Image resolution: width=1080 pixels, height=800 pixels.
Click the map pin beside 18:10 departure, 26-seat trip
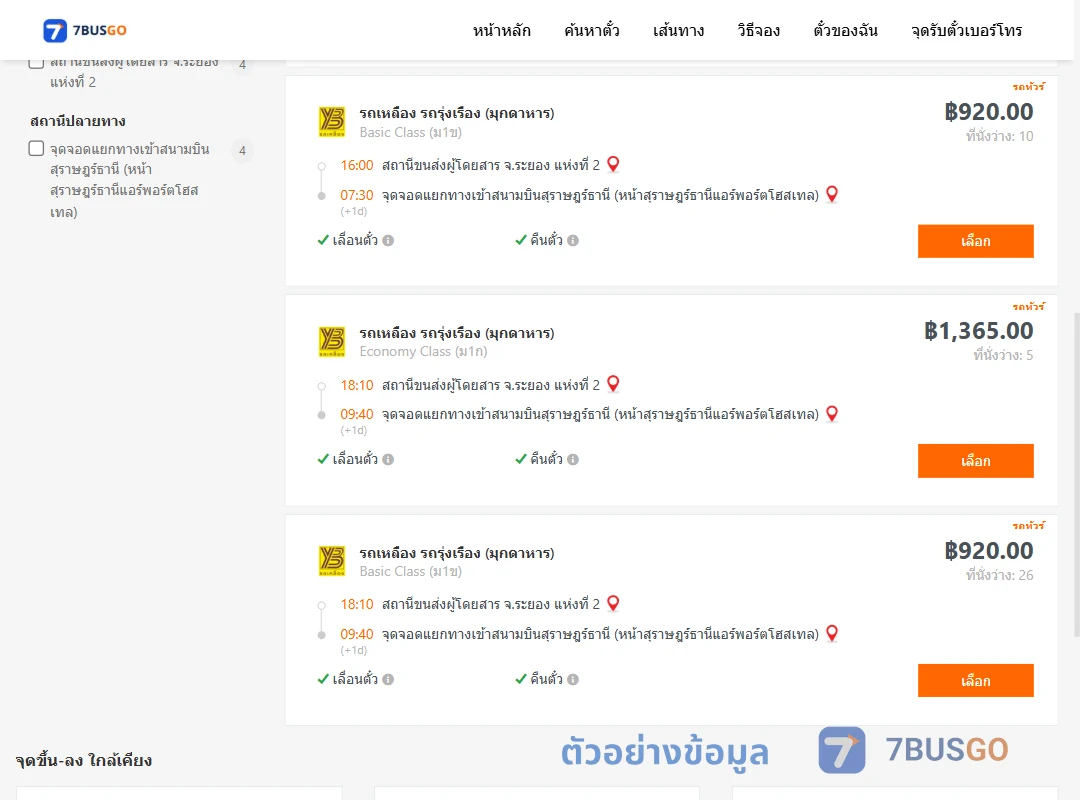(x=613, y=603)
